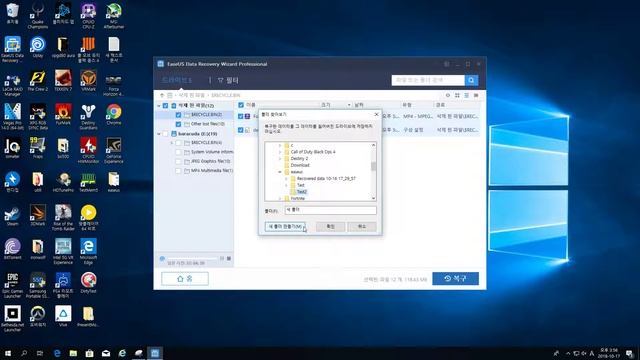Click the EaseUS file search box

[x=428, y=80]
